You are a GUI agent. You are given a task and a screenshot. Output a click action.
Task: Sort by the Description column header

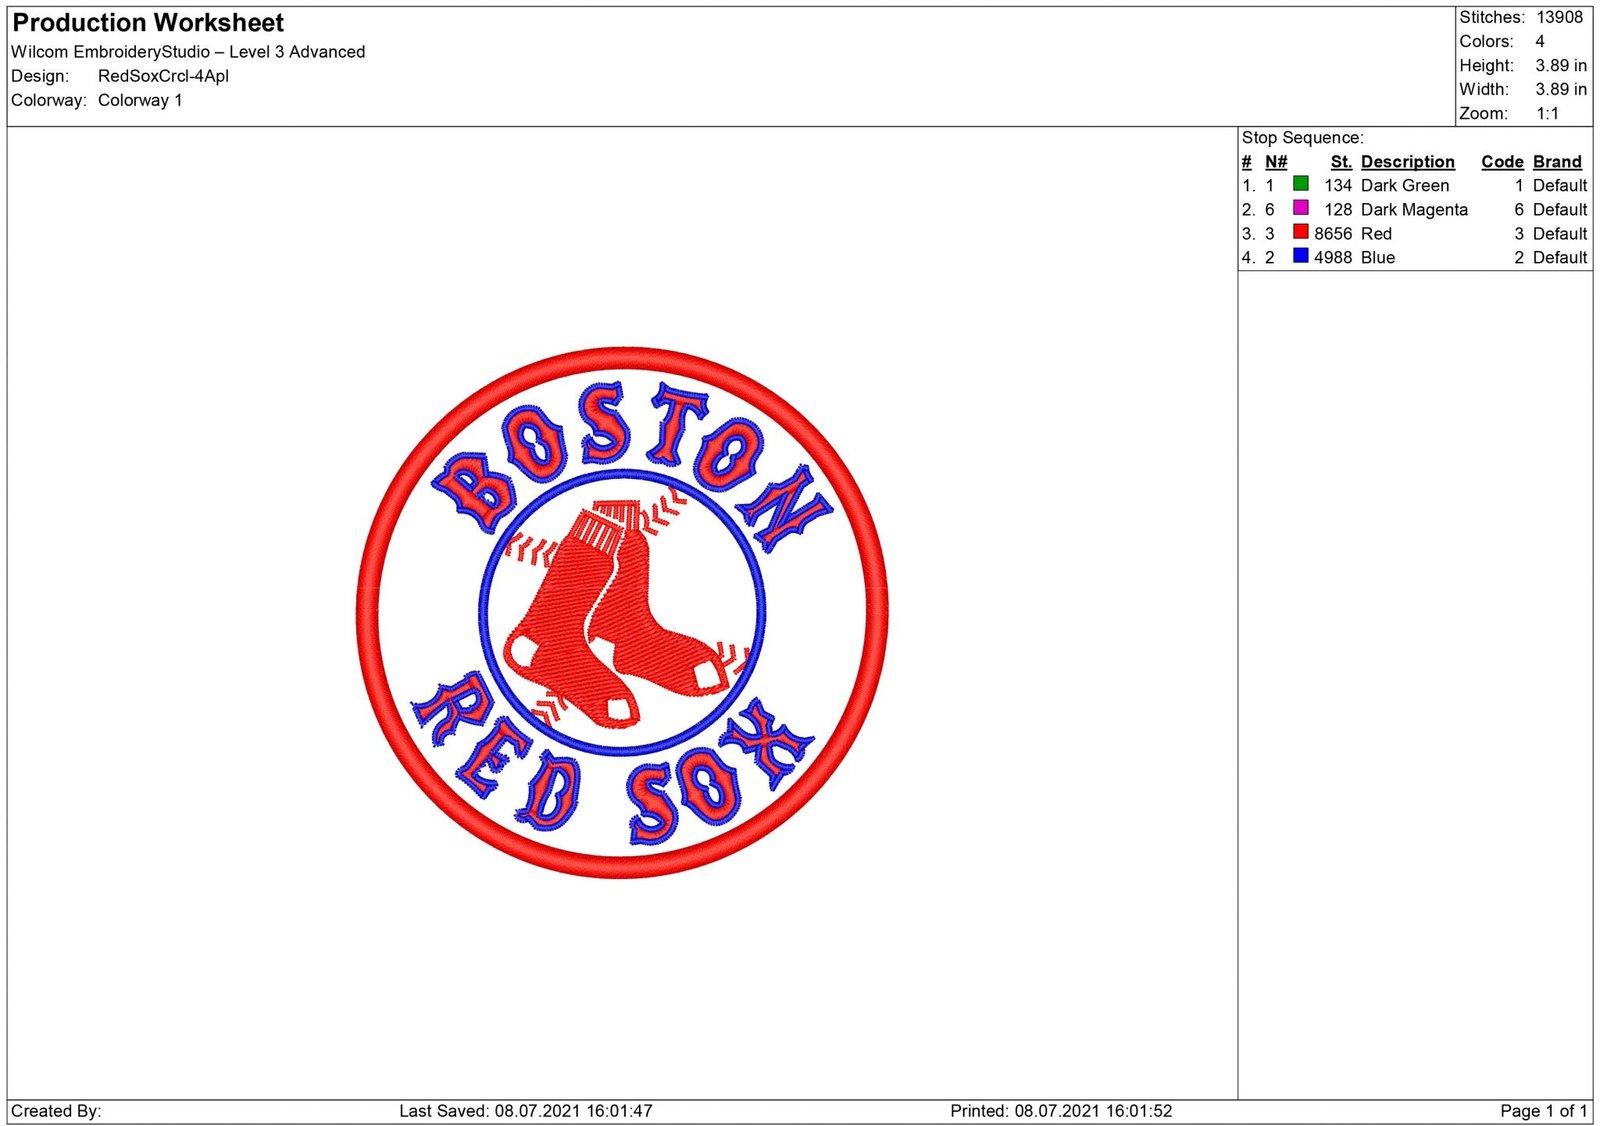pos(1409,161)
